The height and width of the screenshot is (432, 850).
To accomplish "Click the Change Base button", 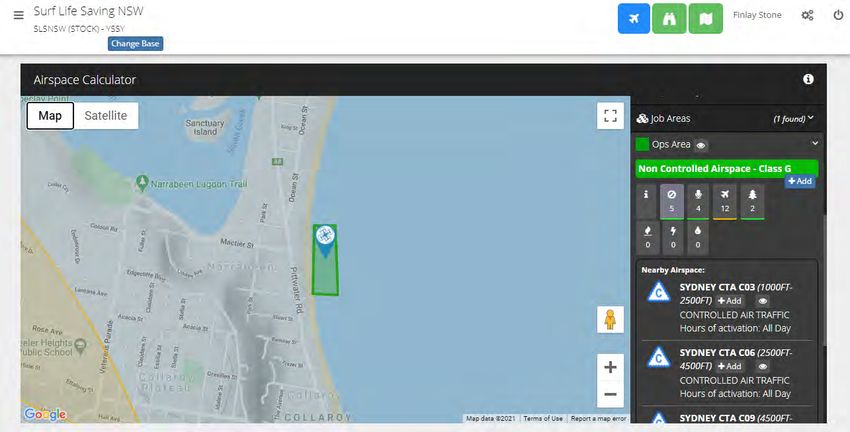I will 135,43.
